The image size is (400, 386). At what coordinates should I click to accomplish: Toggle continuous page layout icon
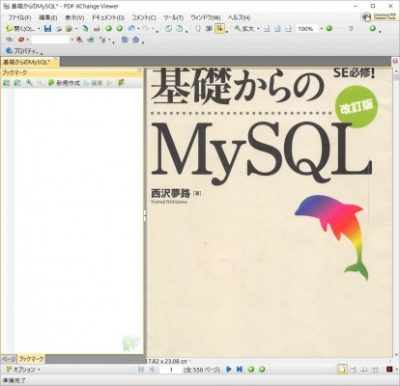click(x=353, y=369)
